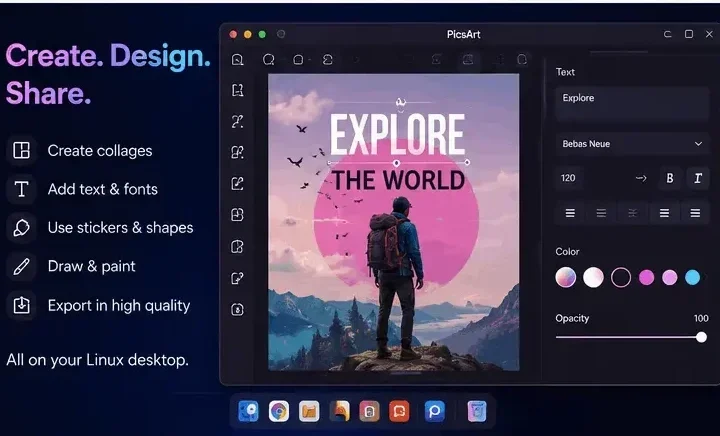
Task: Open the collage grid tool, sixth in the sidebar
Action: click(237, 215)
